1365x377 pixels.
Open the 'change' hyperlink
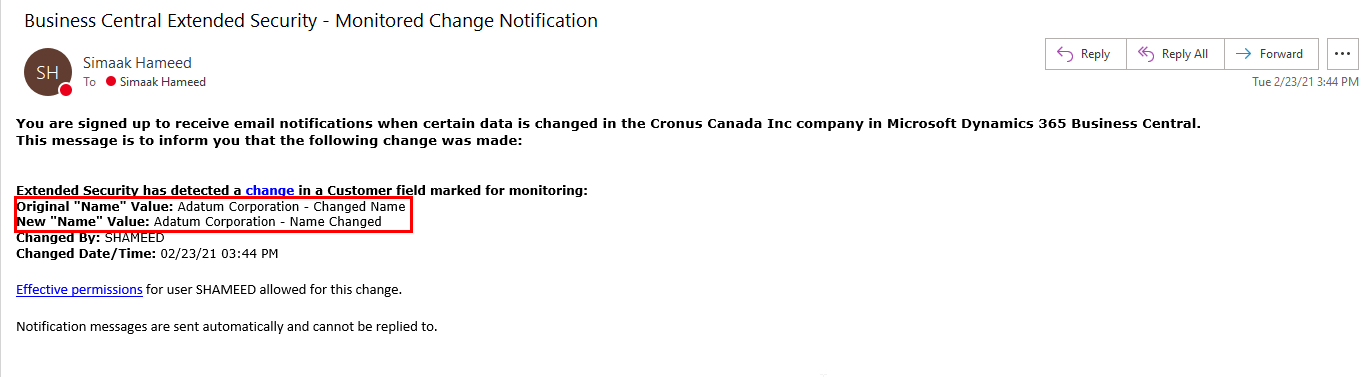[x=270, y=190]
